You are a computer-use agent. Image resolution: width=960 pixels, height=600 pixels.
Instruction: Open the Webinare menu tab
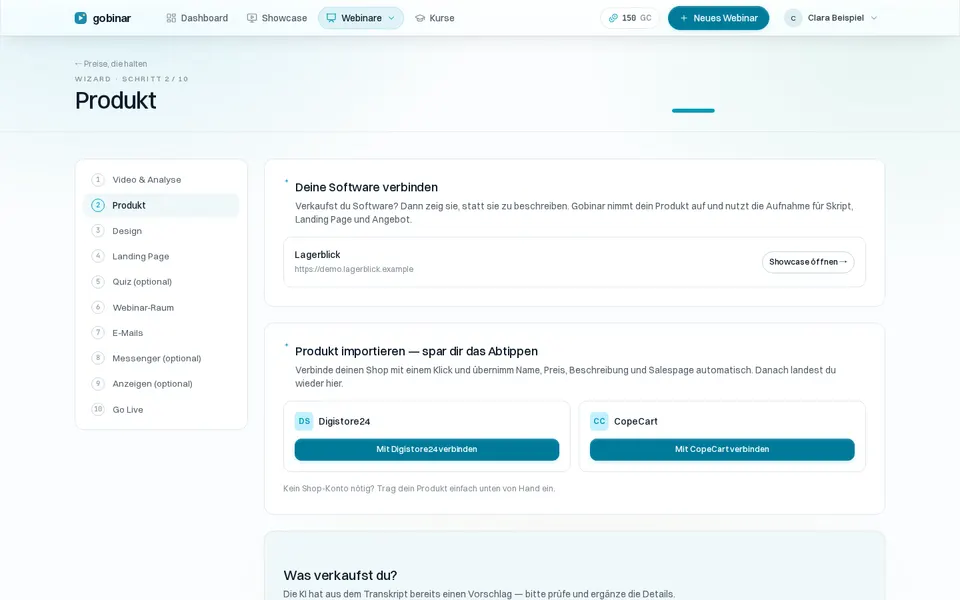coord(361,18)
